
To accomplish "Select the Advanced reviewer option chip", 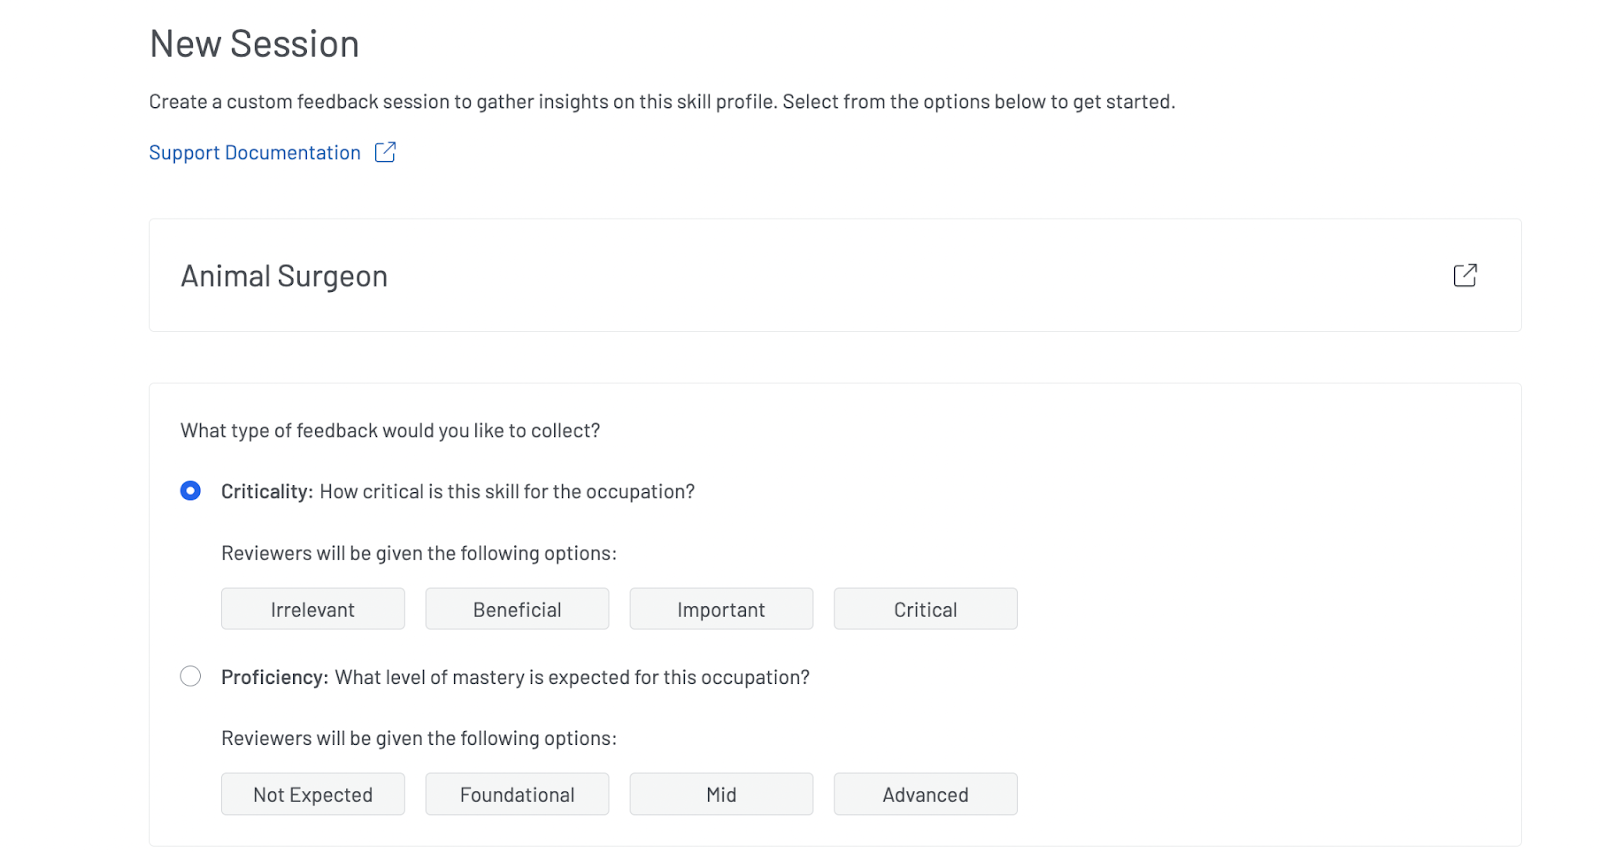I will tap(925, 793).
